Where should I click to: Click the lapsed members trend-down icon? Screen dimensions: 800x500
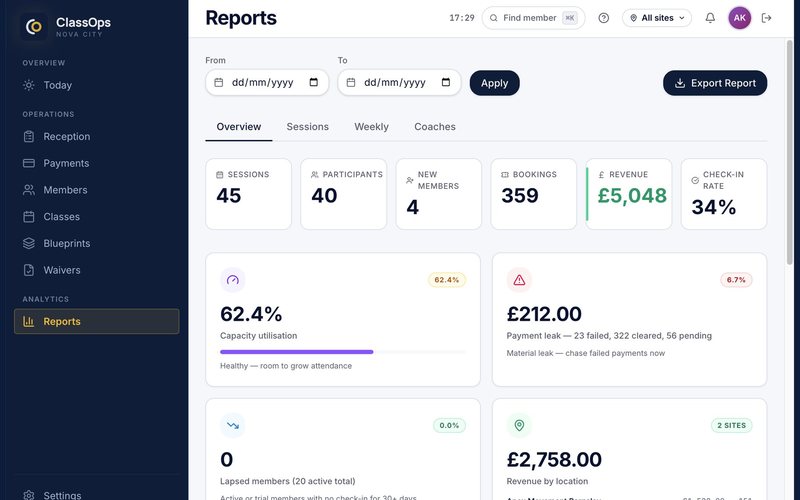click(x=233, y=425)
